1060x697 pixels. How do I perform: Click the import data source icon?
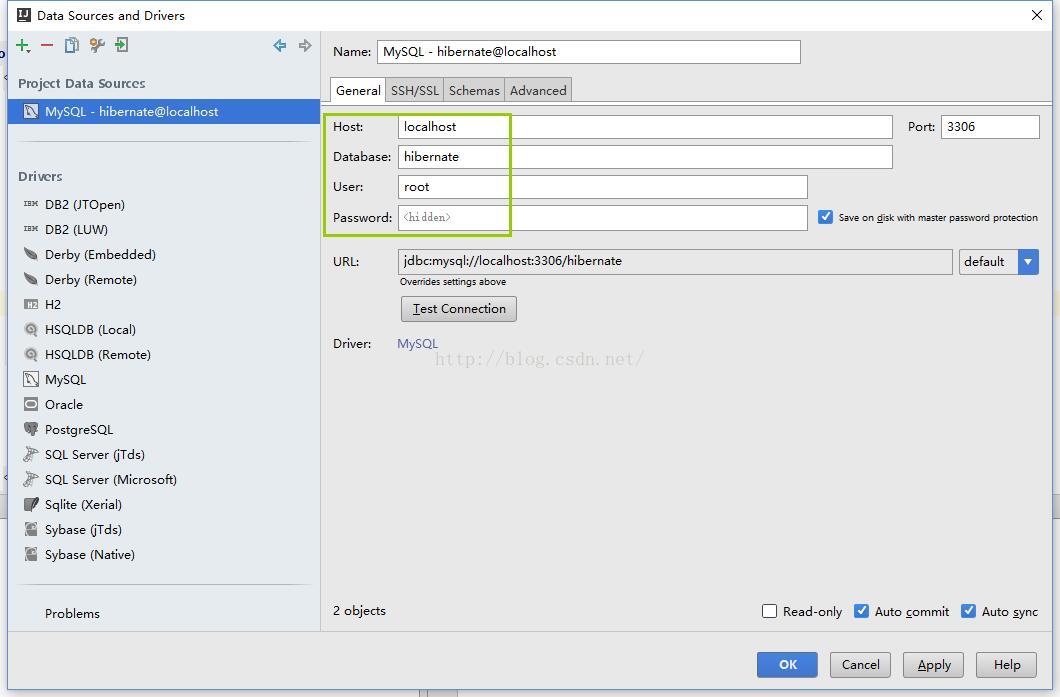coord(122,45)
